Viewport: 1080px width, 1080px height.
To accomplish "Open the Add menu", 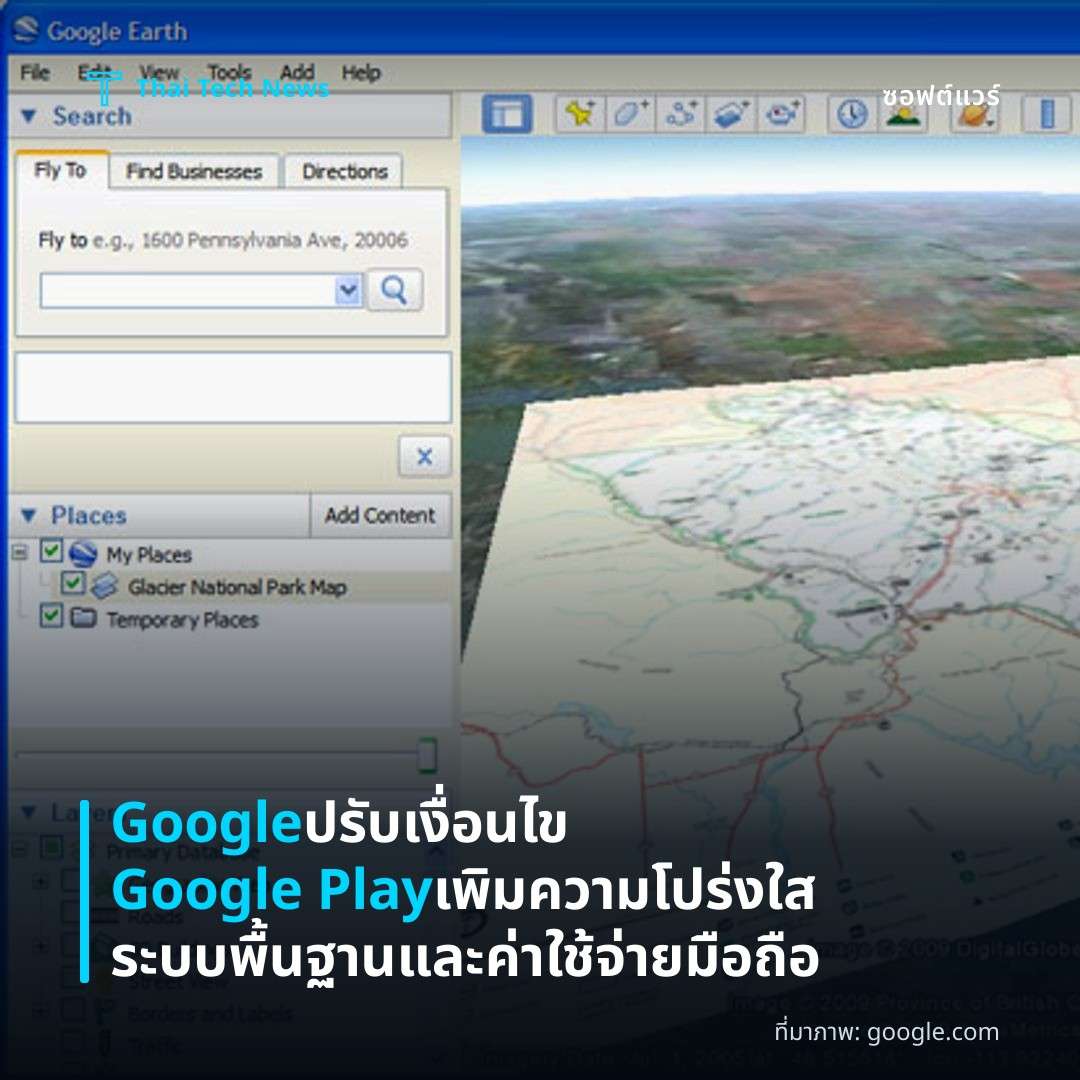I will [297, 72].
